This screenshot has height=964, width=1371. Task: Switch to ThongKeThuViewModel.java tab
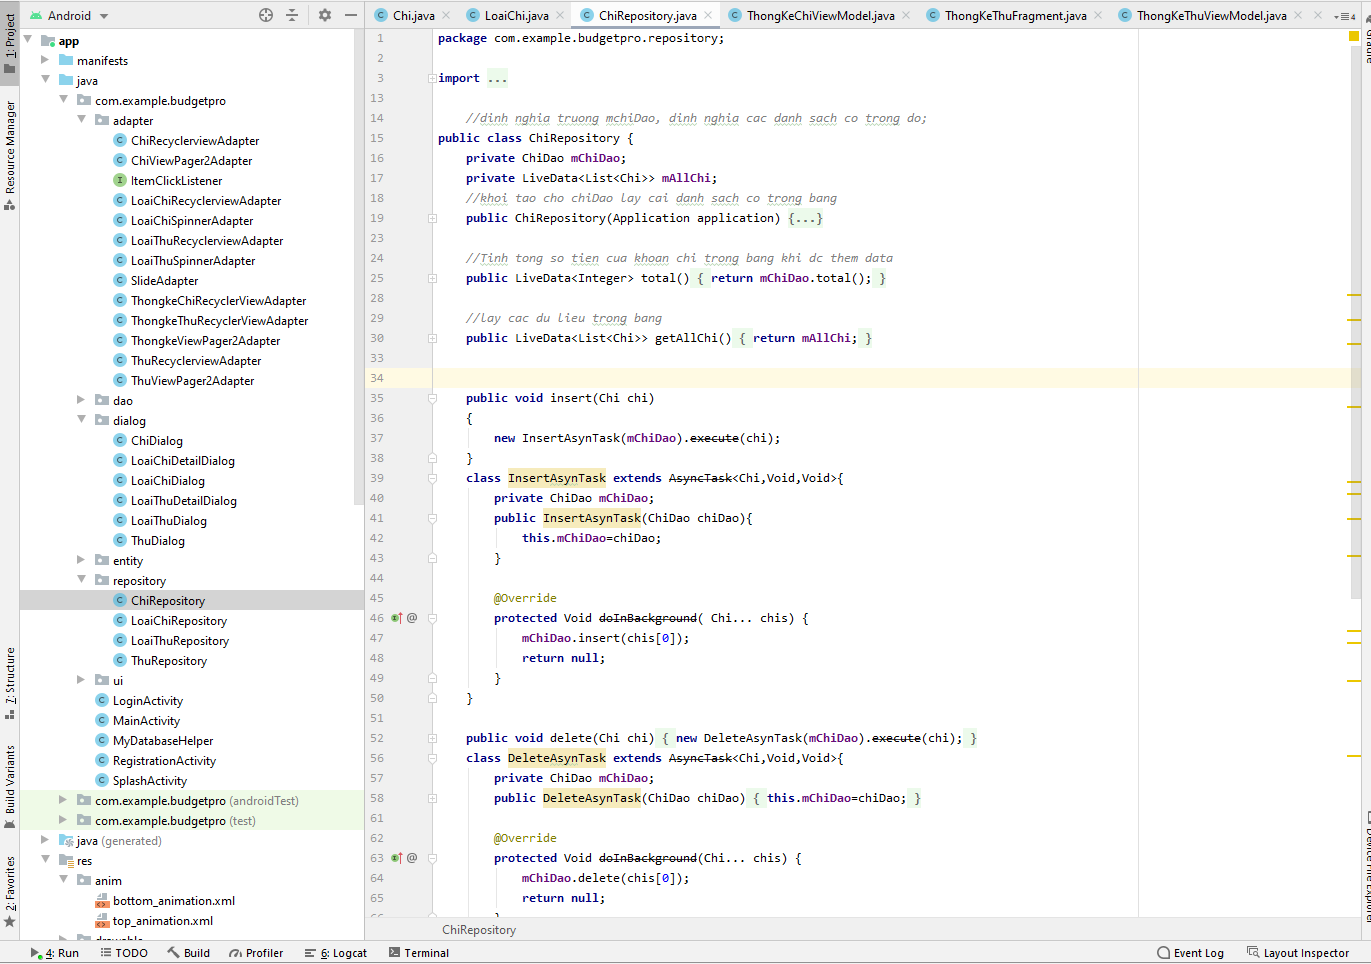(x=1211, y=15)
